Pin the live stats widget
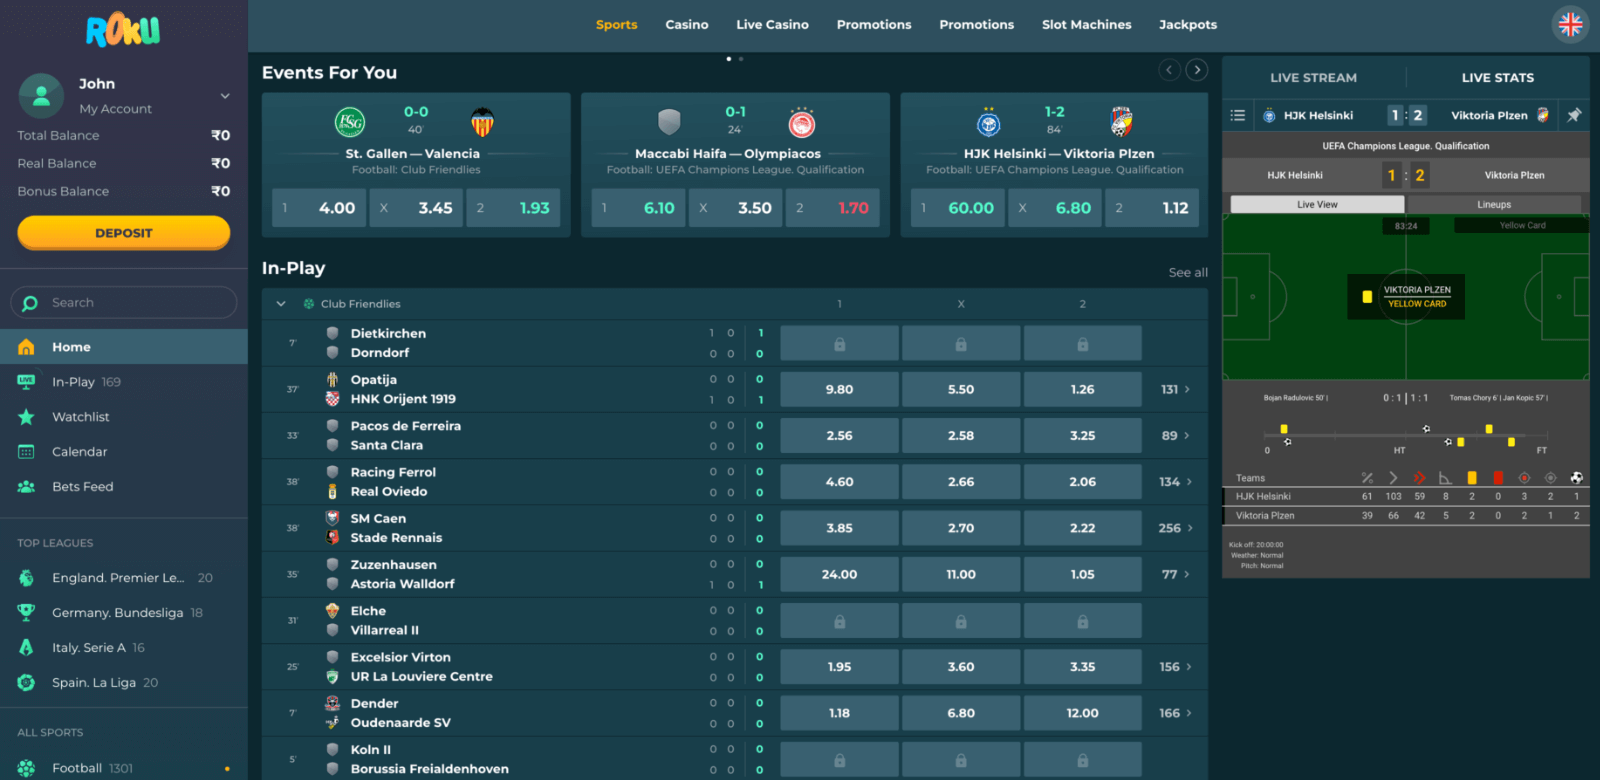Screen dimensions: 1600x780 pyautogui.click(x=1574, y=115)
